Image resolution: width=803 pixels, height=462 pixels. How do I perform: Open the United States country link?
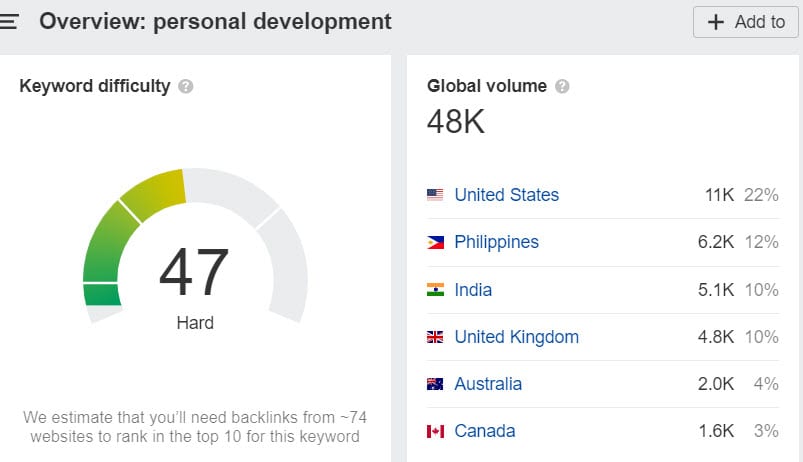pyautogui.click(x=506, y=195)
